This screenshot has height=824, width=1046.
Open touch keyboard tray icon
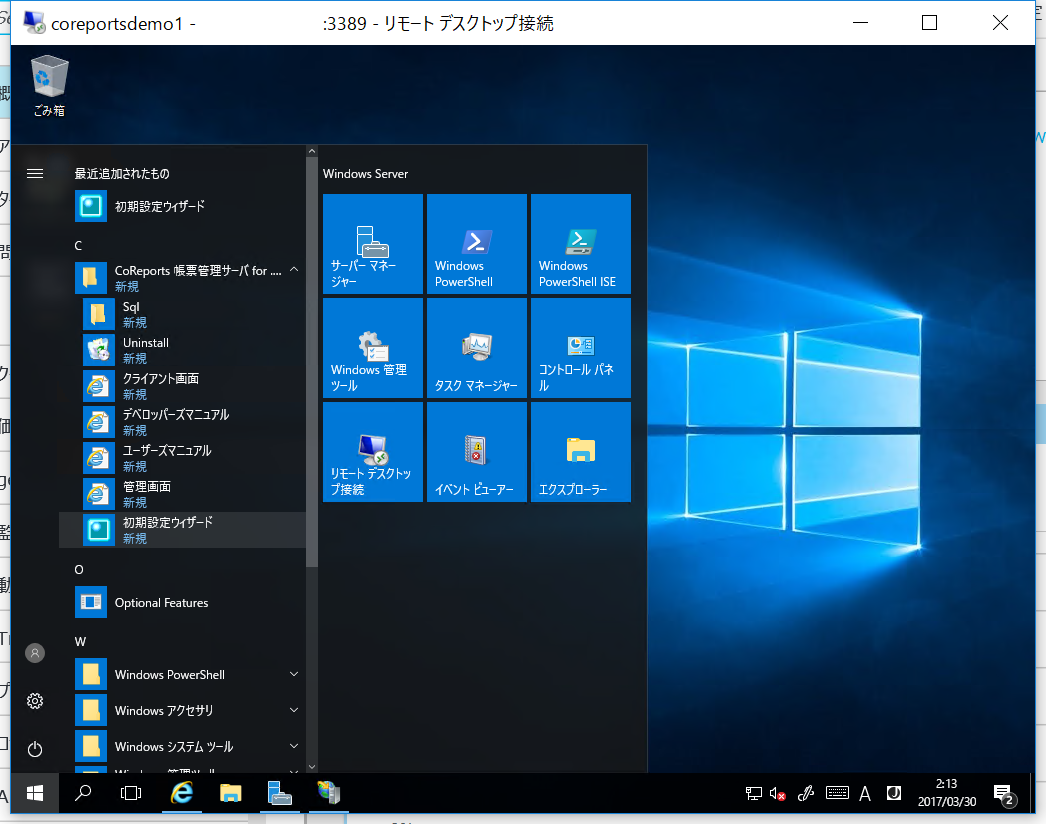837,793
